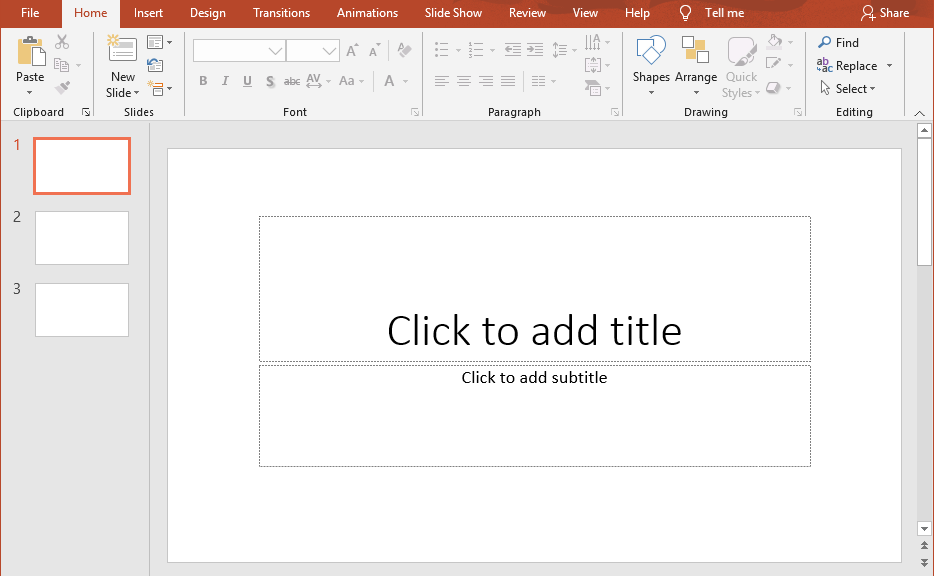
Task: Click the Replace button
Action: [855, 66]
